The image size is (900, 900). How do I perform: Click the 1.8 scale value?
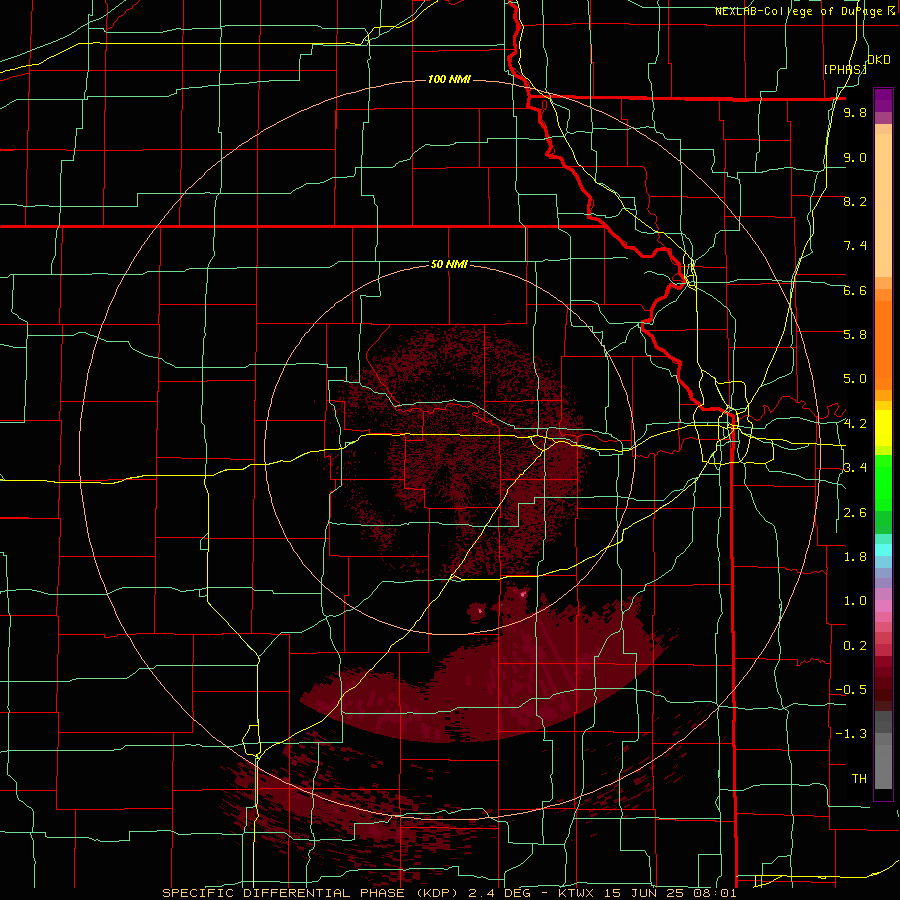pos(855,557)
